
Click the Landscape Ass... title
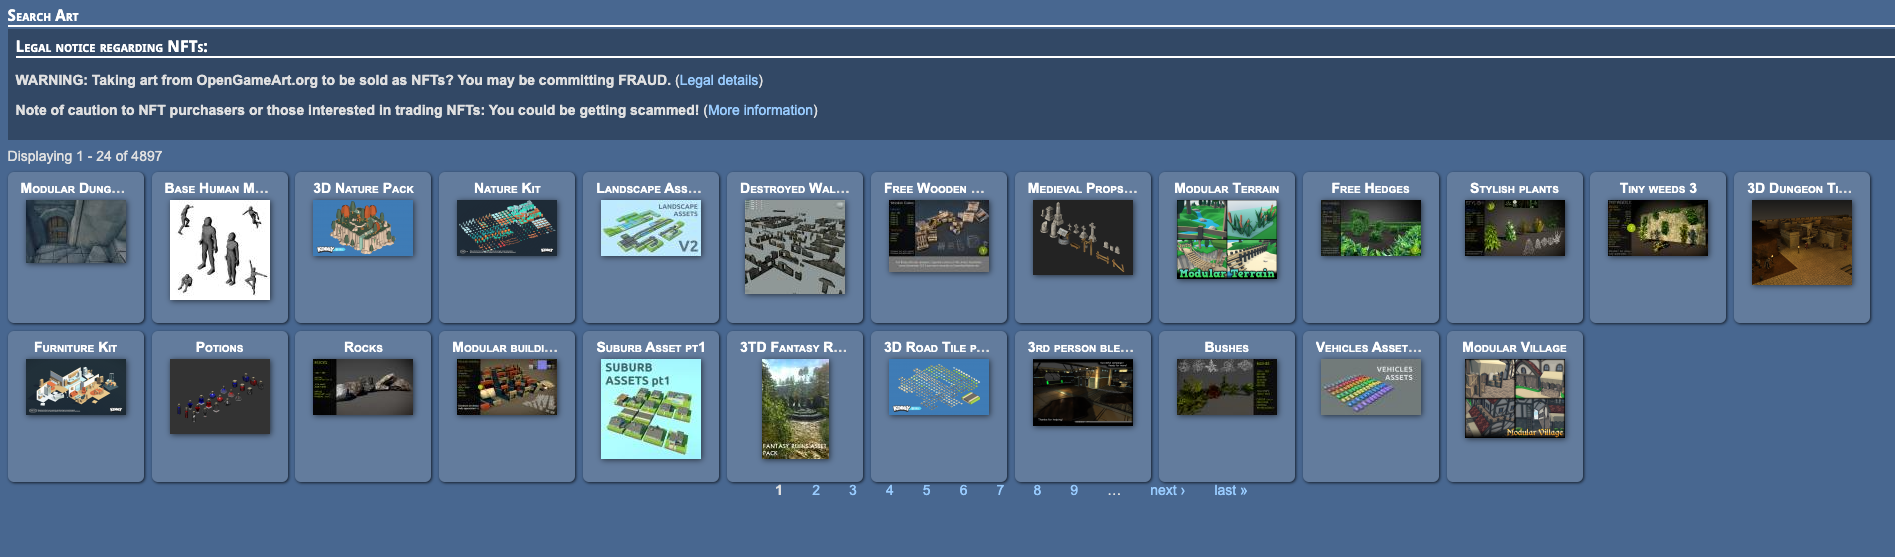pos(649,188)
